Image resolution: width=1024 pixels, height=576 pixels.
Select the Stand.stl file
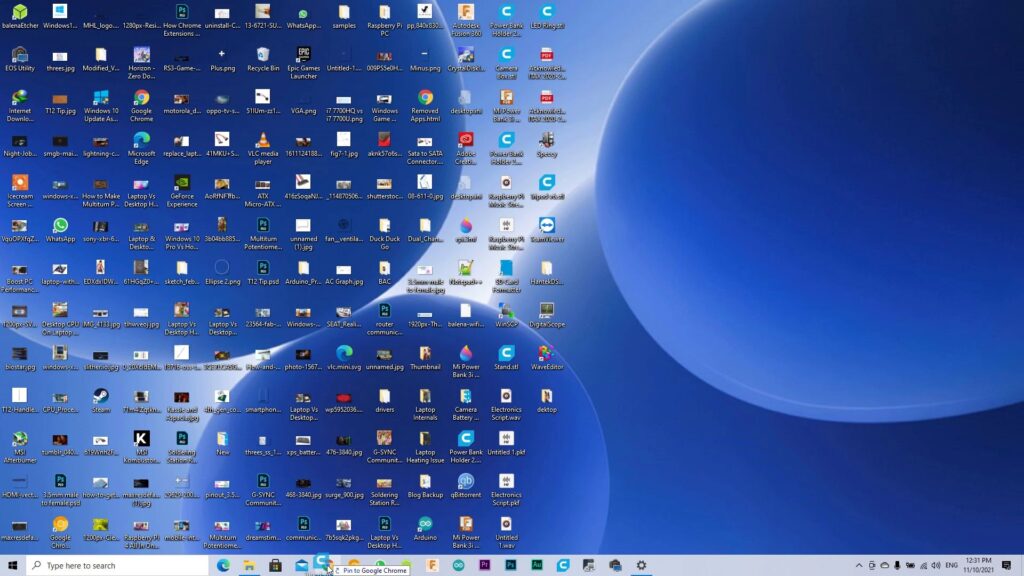coord(506,359)
